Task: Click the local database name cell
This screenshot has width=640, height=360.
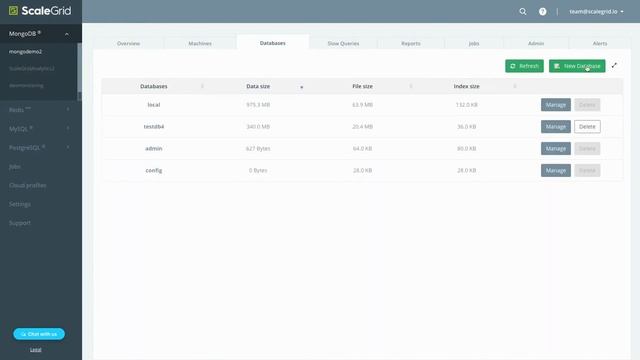Action: (154, 105)
